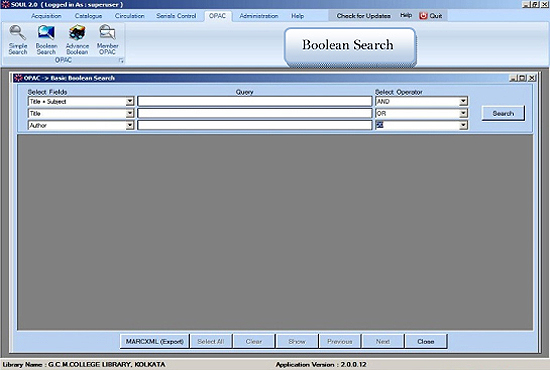The height and width of the screenshot is (370, 550).
Task: Open the third row operator dropdown
Action: click(463, 126)
